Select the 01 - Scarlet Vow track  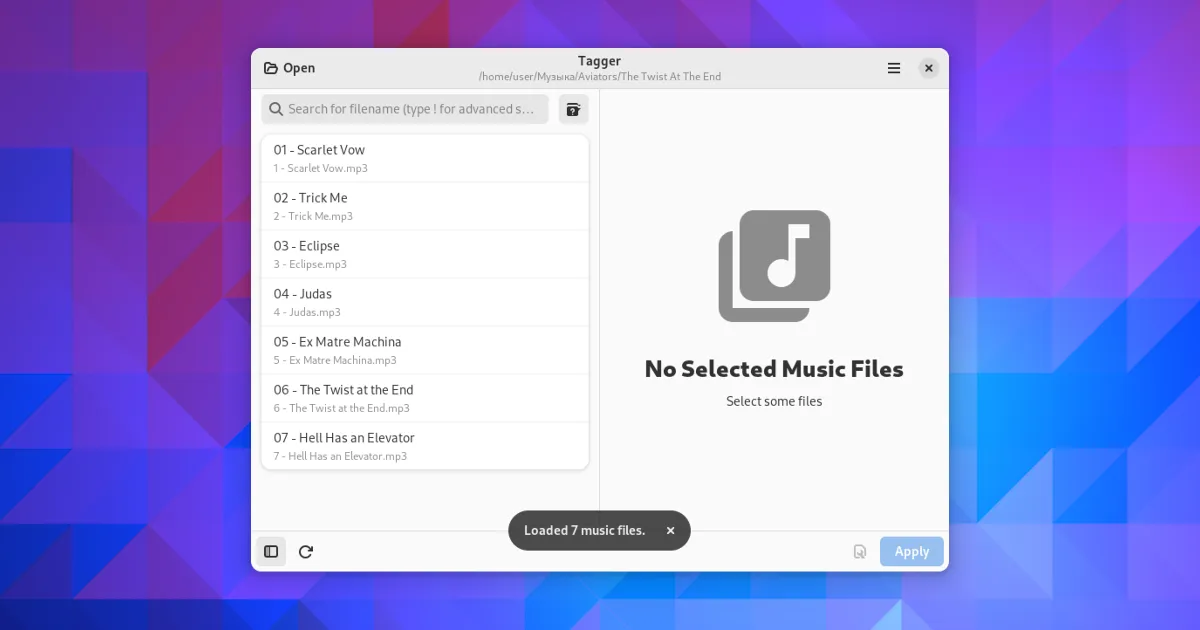point(425,158)
